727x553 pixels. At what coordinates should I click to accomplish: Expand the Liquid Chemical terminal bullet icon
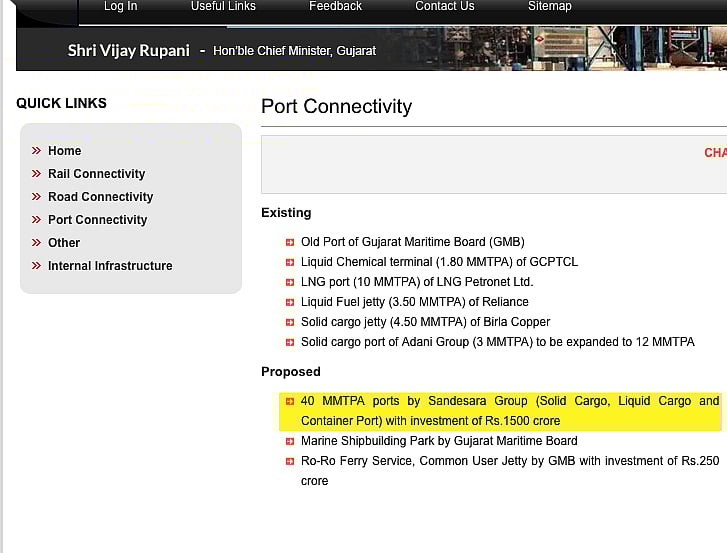pyautogui.click(x=290, y=262)
